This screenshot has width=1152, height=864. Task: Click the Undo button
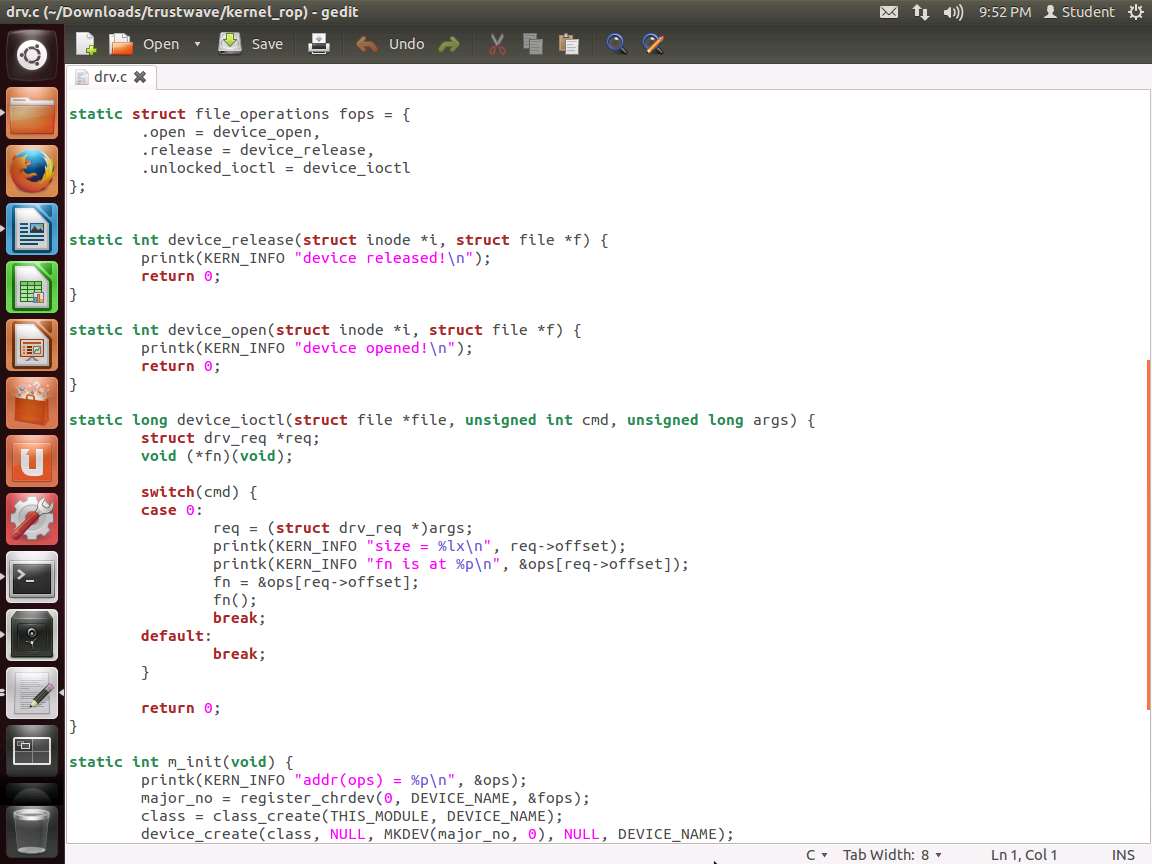click(x=391, y=44)
